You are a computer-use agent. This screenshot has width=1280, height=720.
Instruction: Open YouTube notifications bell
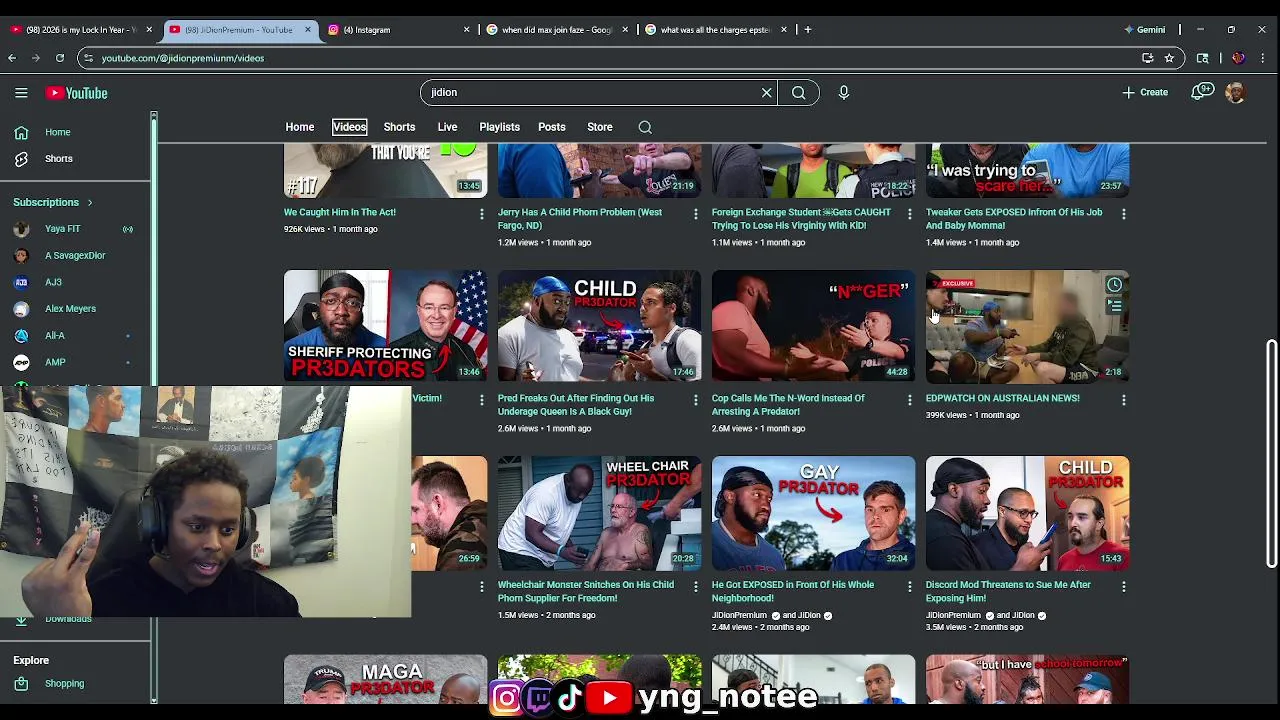click(x=1201, y=92)
